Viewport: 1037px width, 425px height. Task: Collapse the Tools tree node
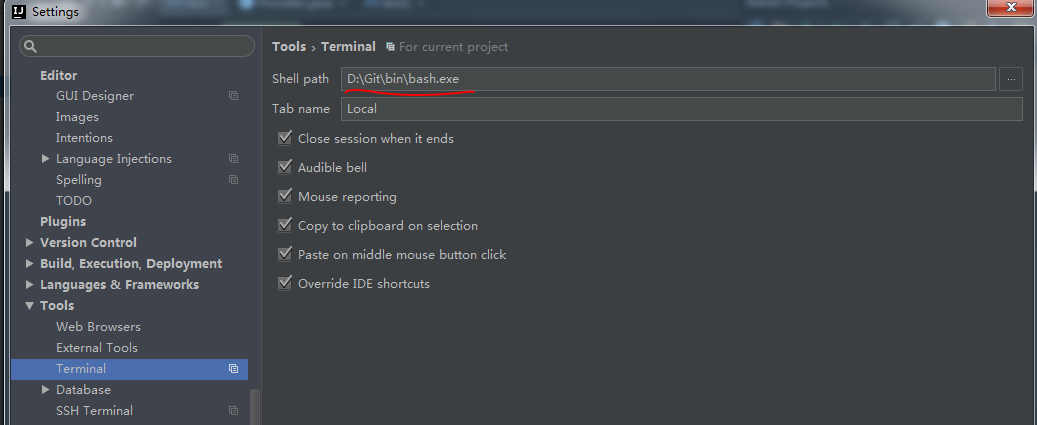pos(29,305)
